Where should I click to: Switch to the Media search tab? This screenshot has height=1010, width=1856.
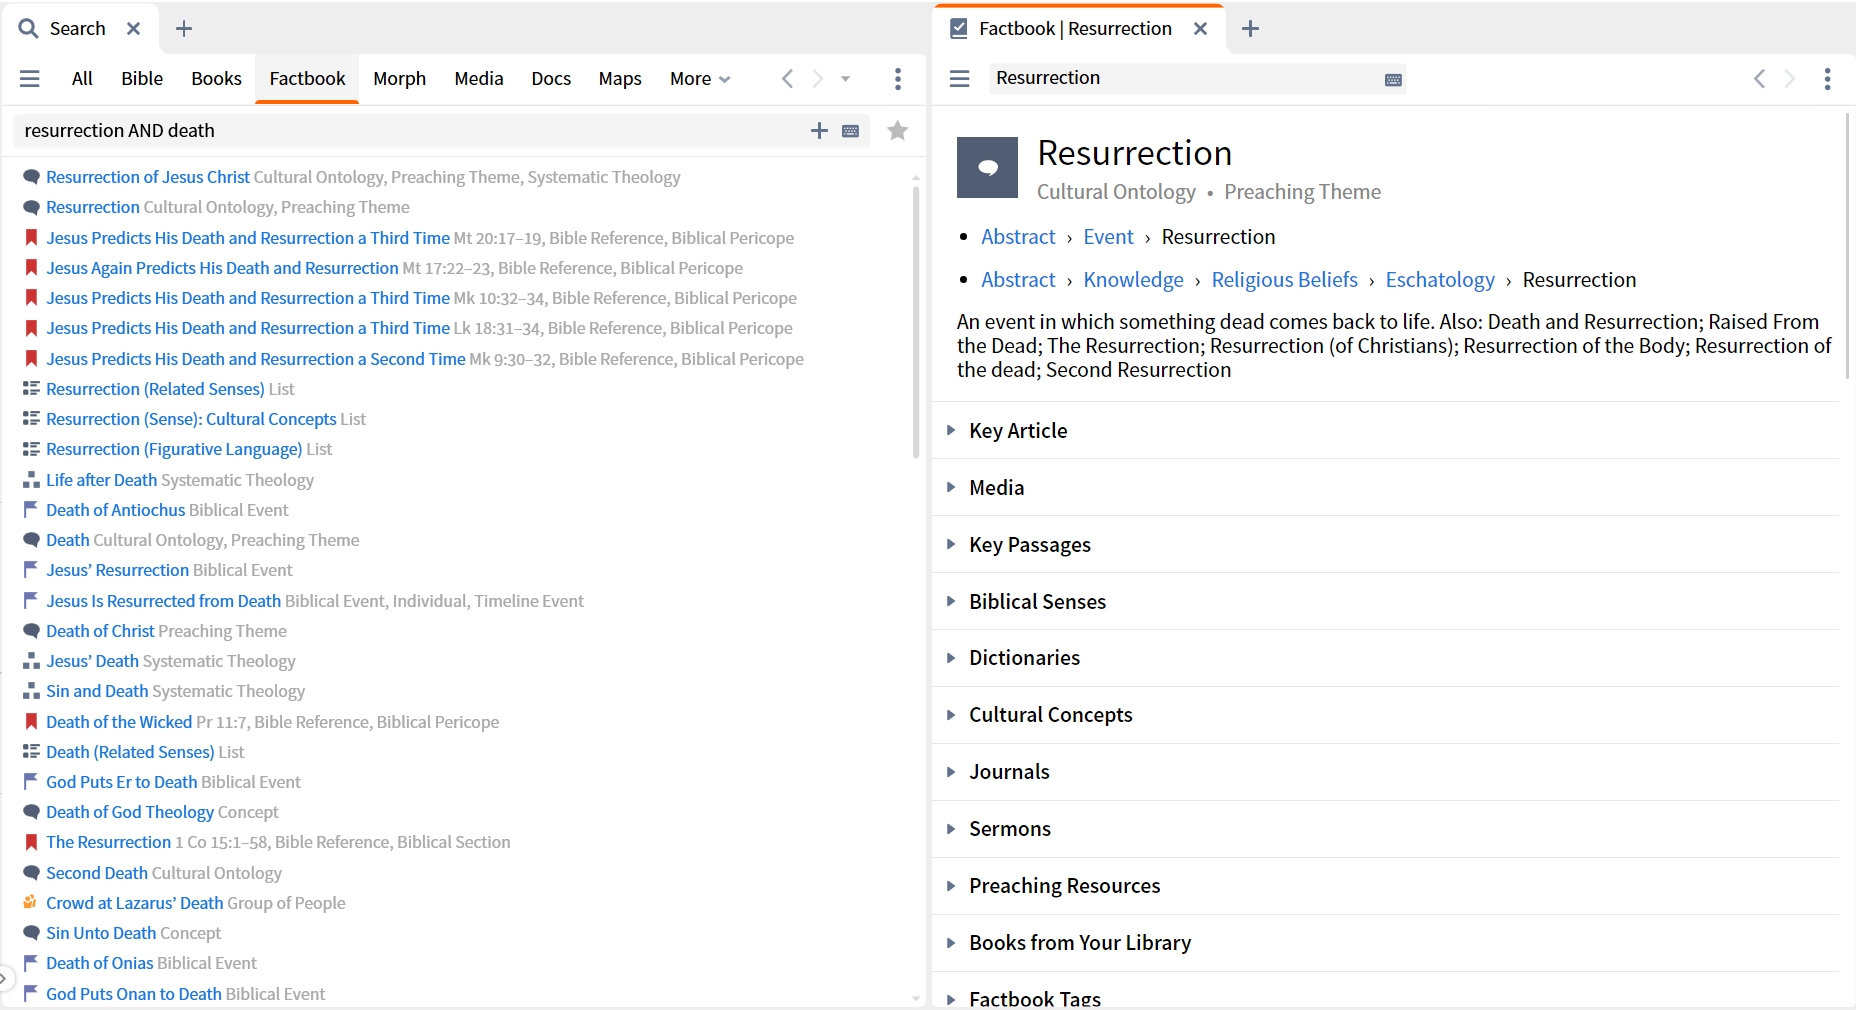[x=478, y=79]
